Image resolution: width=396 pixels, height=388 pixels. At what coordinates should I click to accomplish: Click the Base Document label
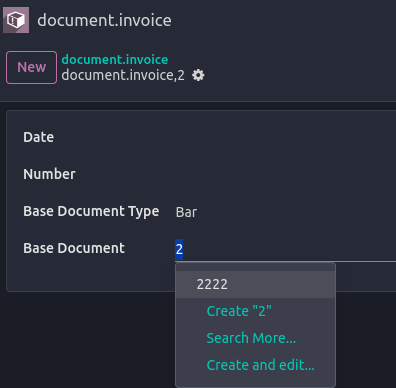click(x=74, y=248)
